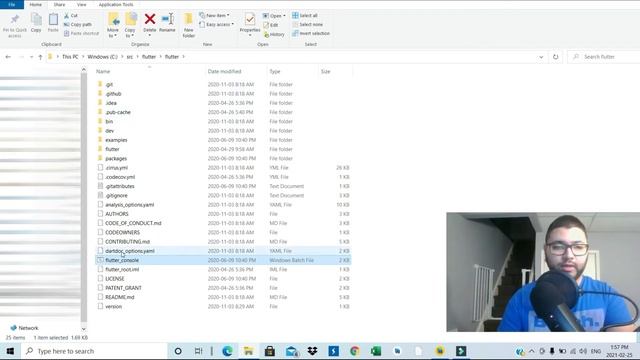Click Windows (C:) in address bar
This screenshot has height=360, width=640.
(102, 57)
